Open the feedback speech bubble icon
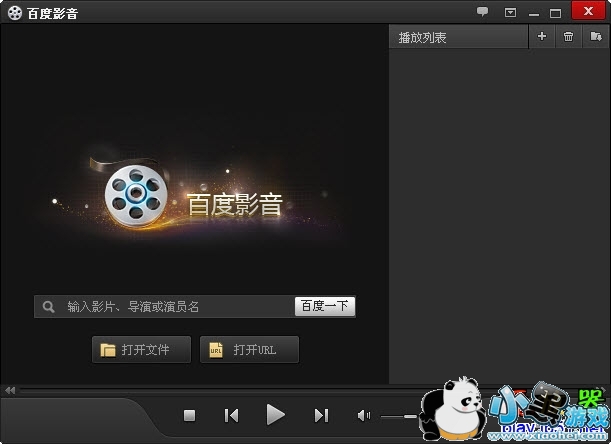Viewport: 611px width, 444px height. click(482, 12)
